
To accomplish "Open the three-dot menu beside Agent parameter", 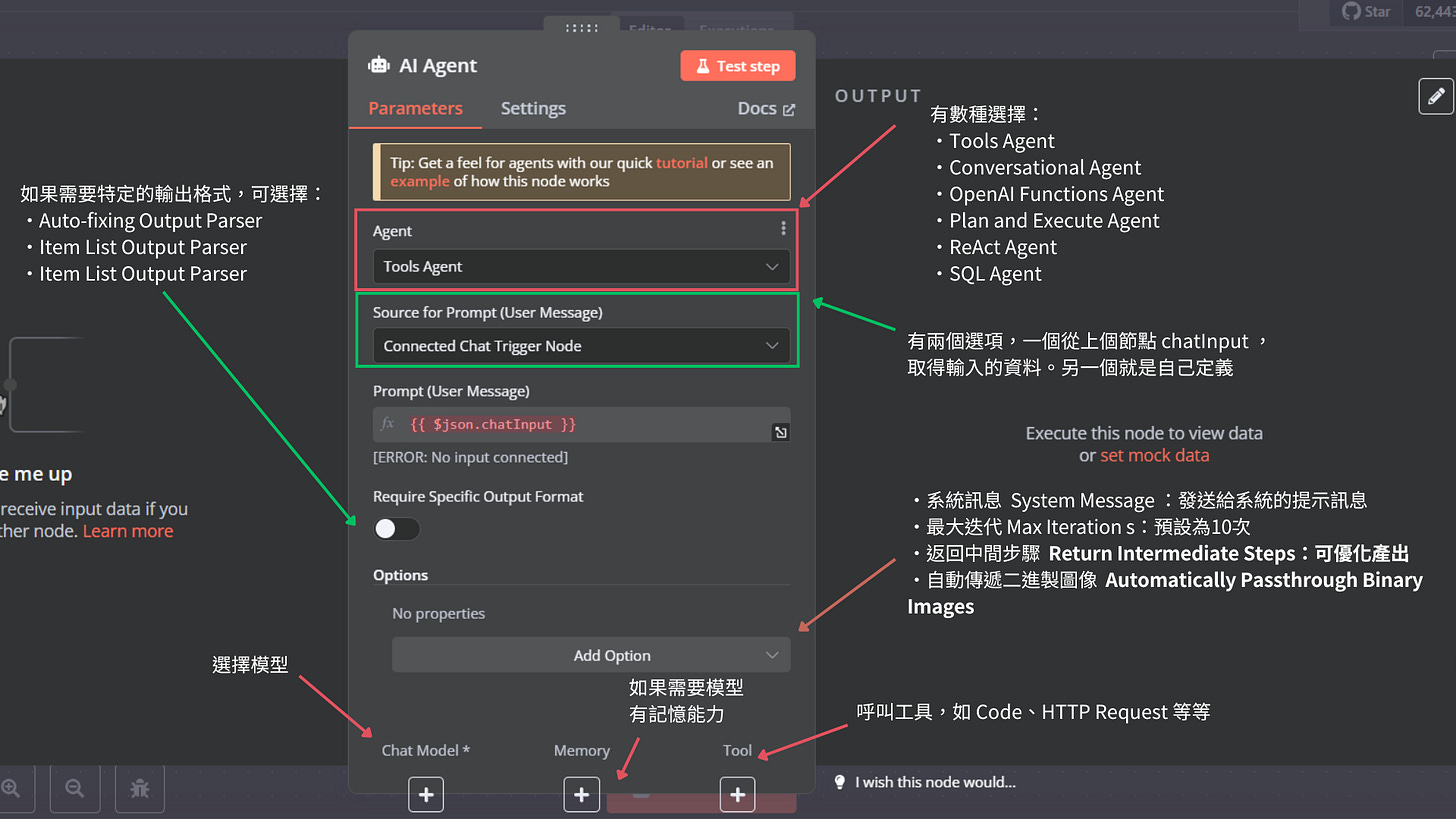I will pyautogui.click(x=783, y=228).
